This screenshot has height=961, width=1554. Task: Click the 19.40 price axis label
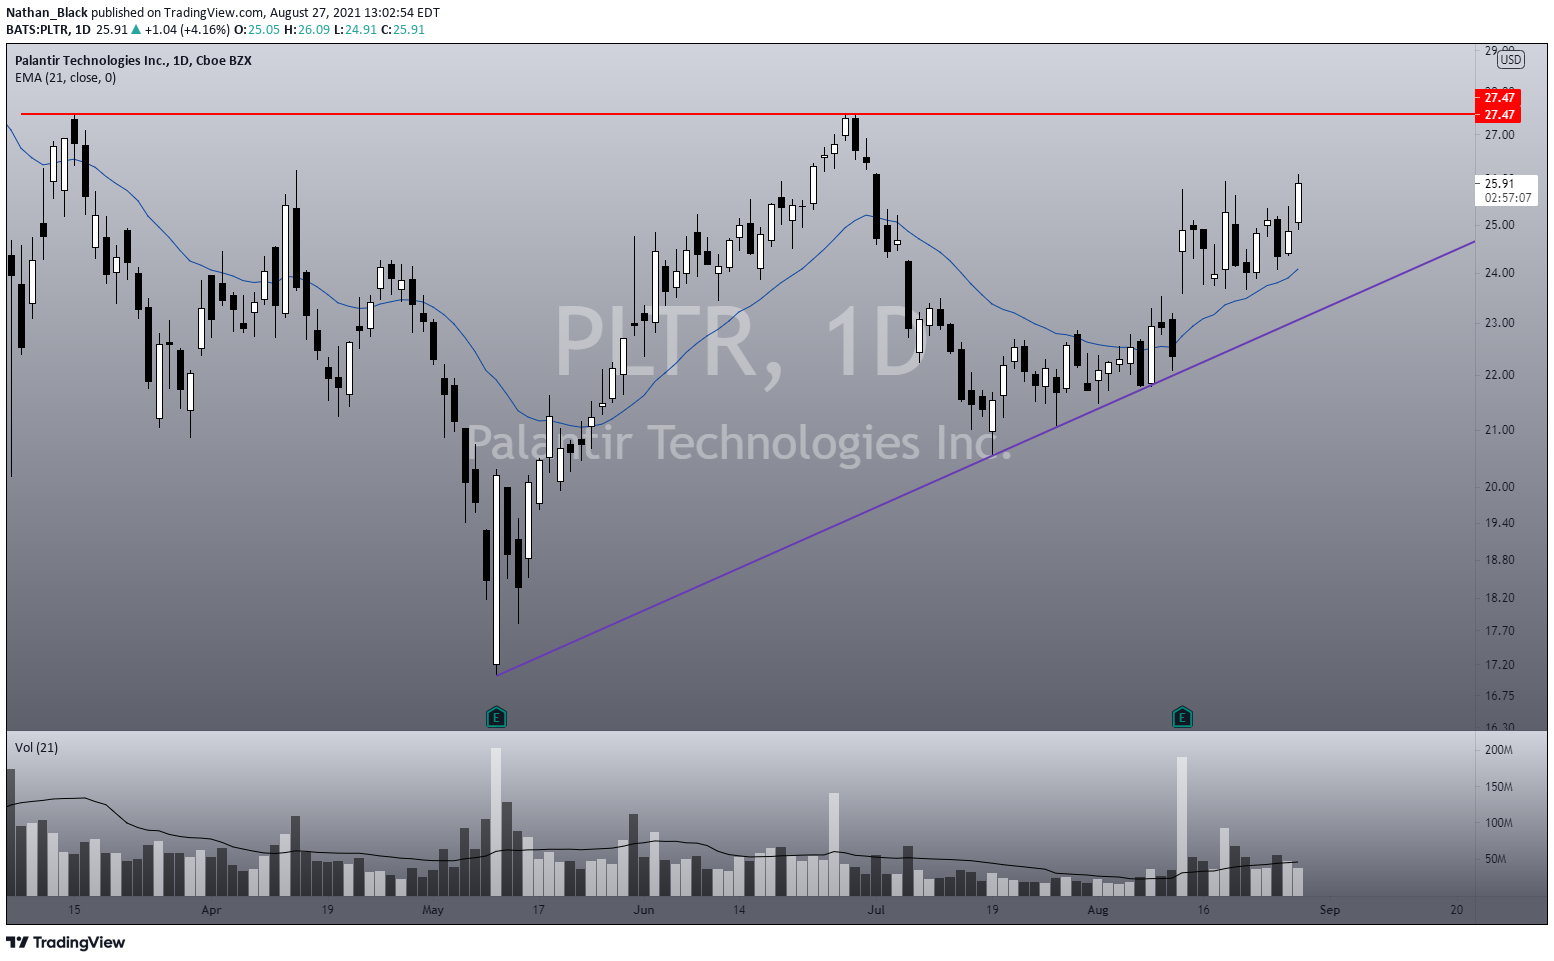click(1499, 522)
